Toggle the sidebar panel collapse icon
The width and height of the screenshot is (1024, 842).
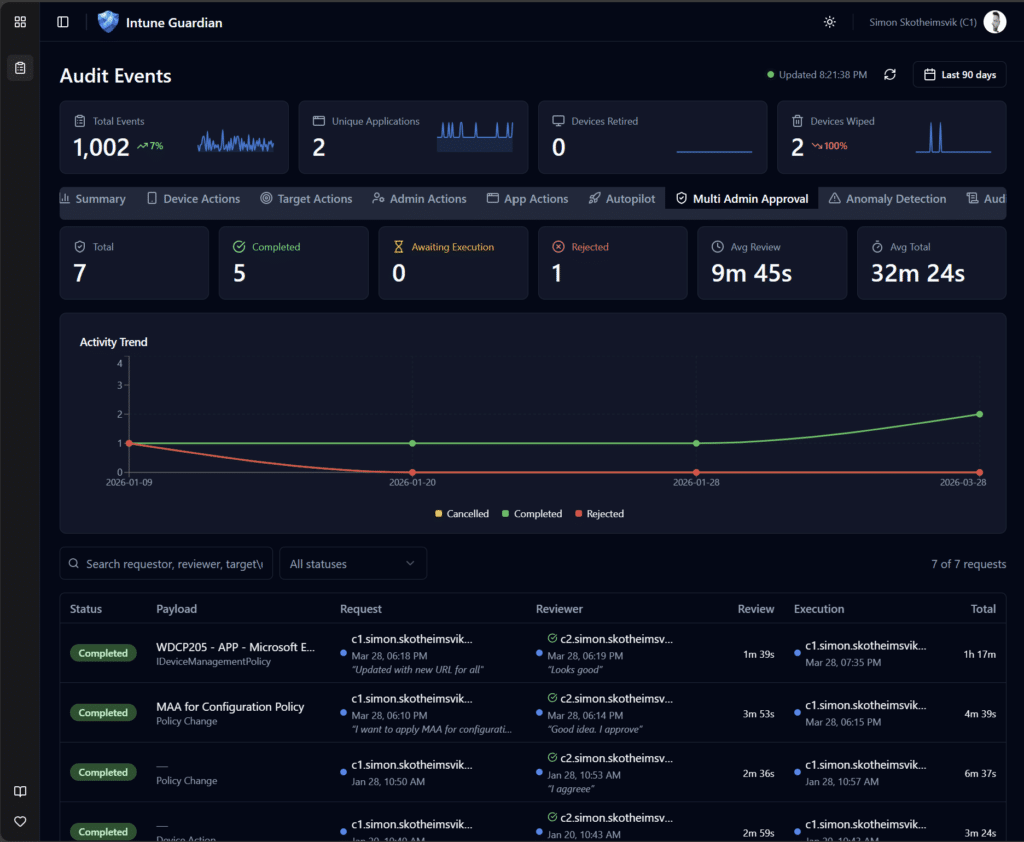tap(63, 22)
